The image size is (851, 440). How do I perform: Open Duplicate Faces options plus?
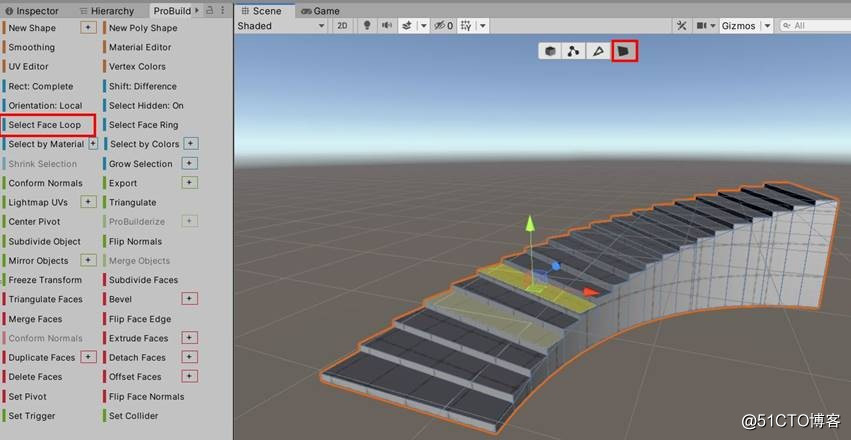(88, 357)
